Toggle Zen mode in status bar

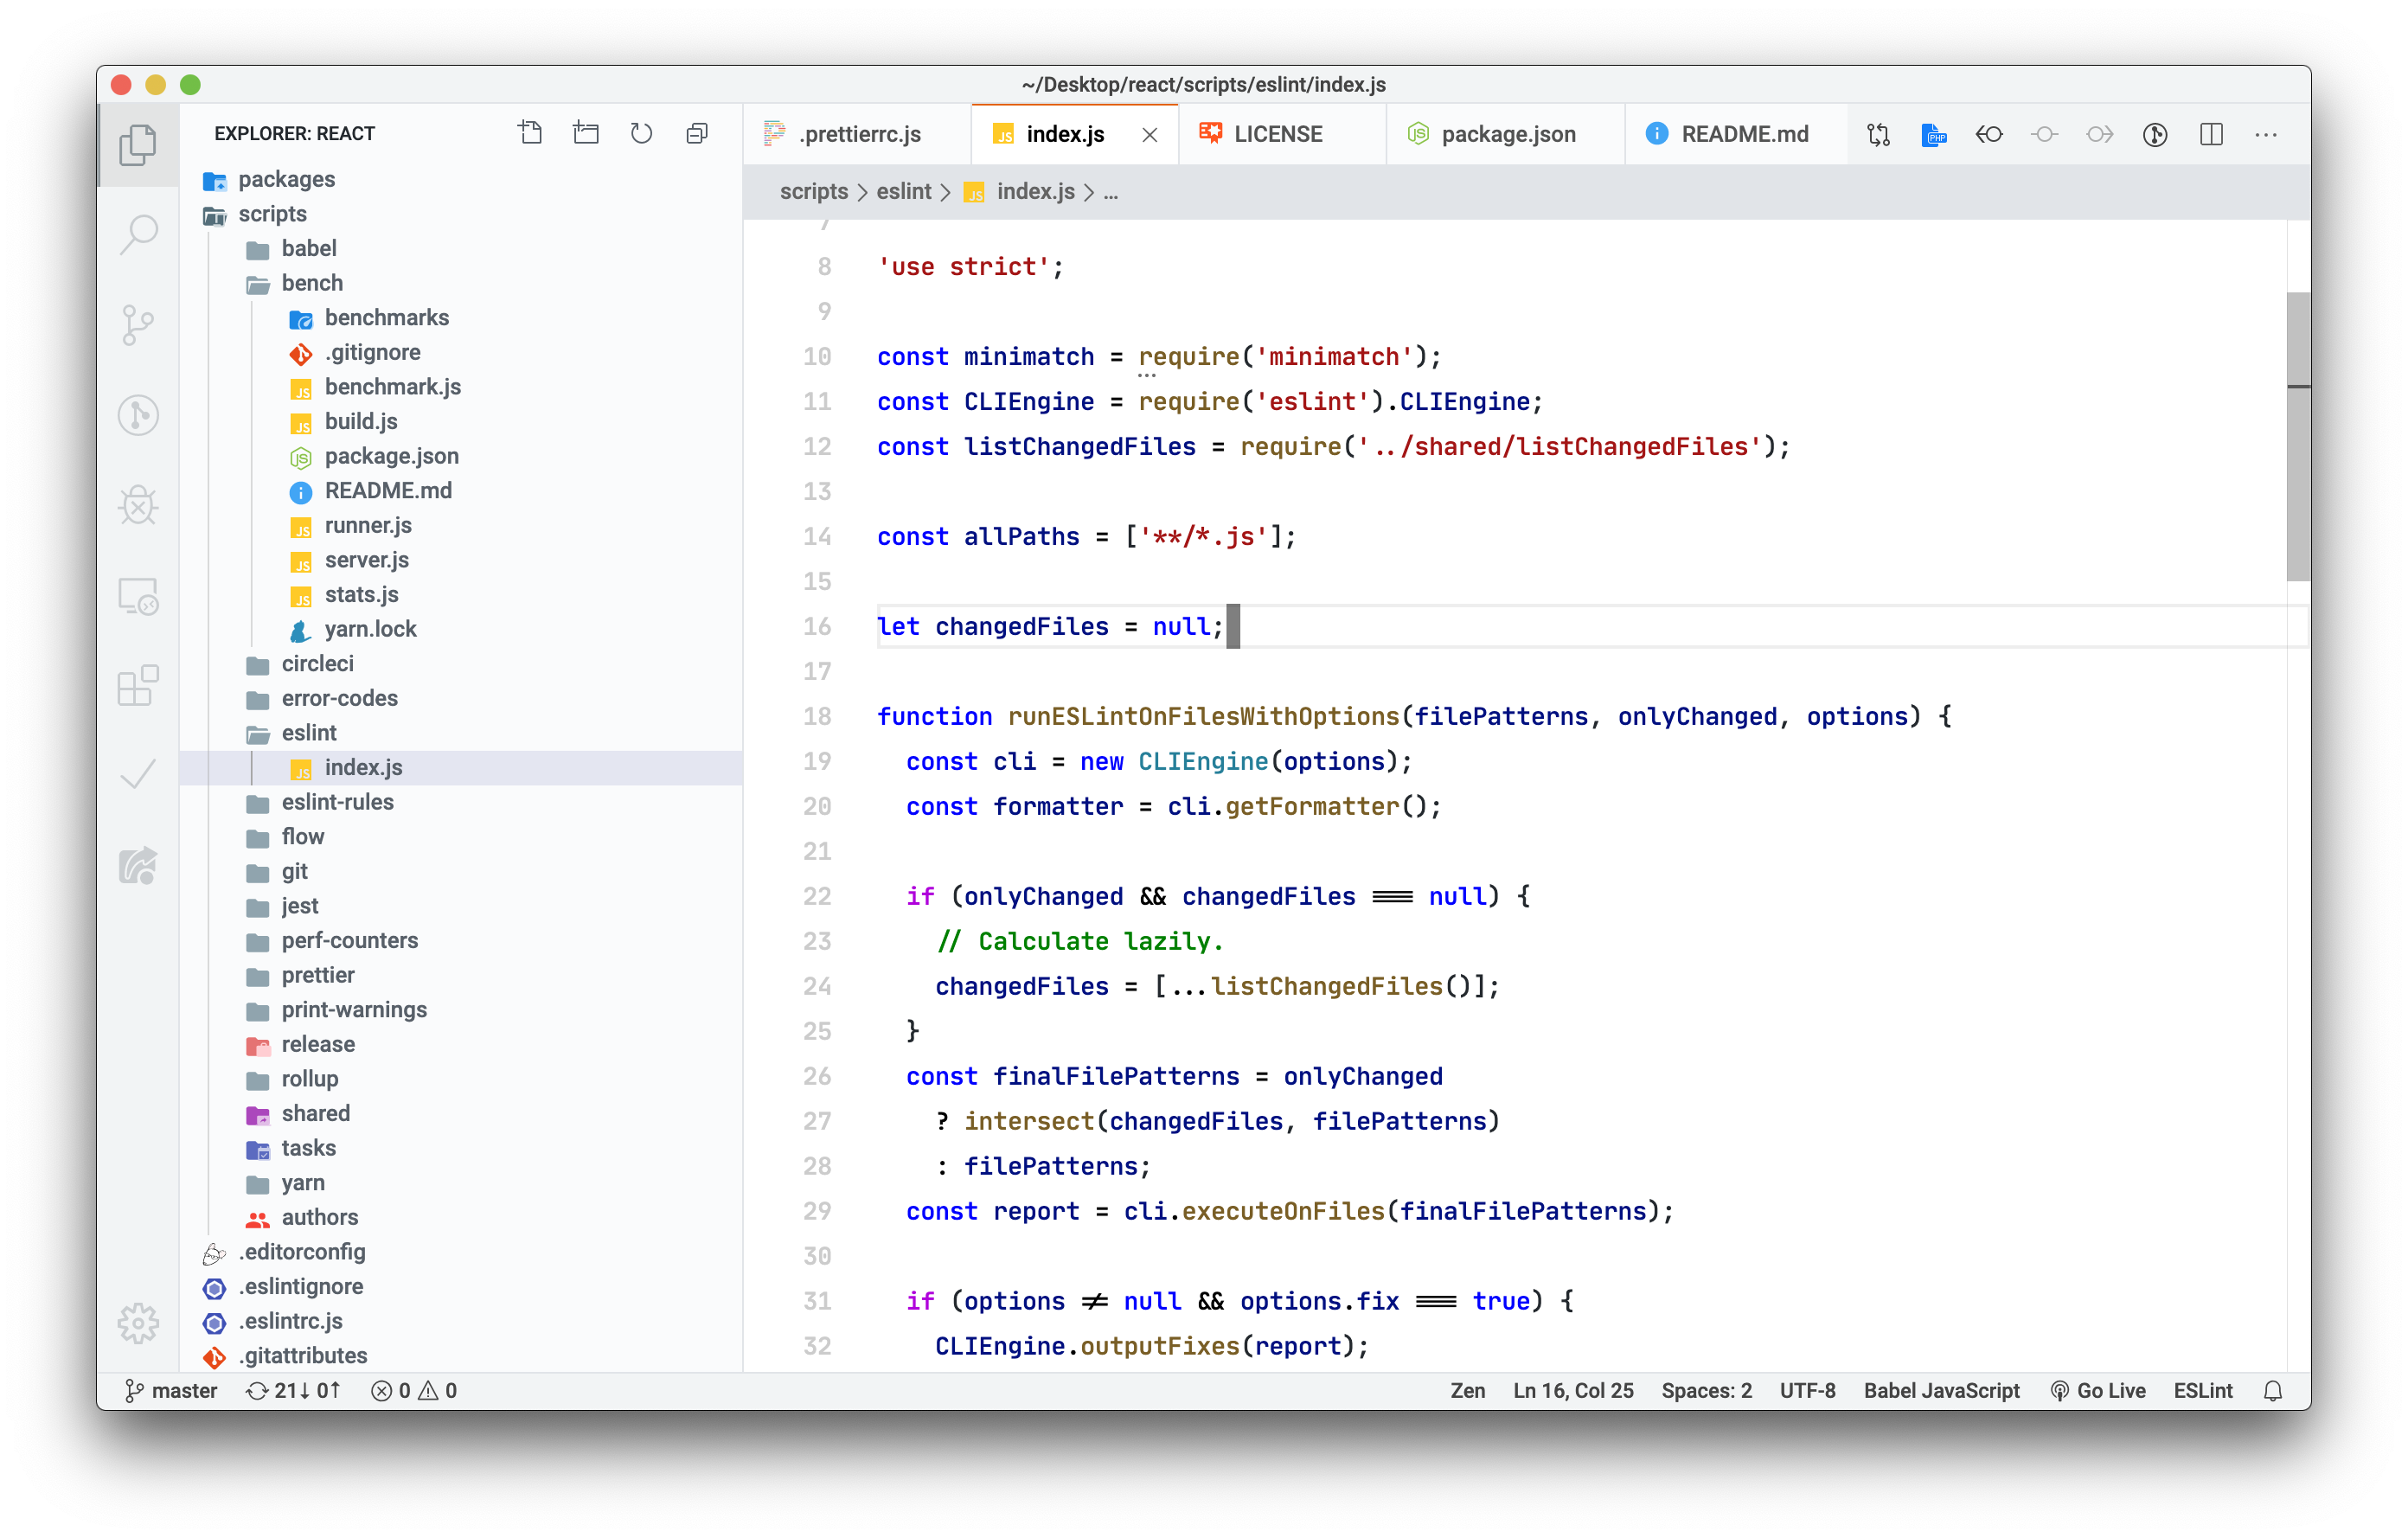pyautogui.click(x=1467, y=1390)
